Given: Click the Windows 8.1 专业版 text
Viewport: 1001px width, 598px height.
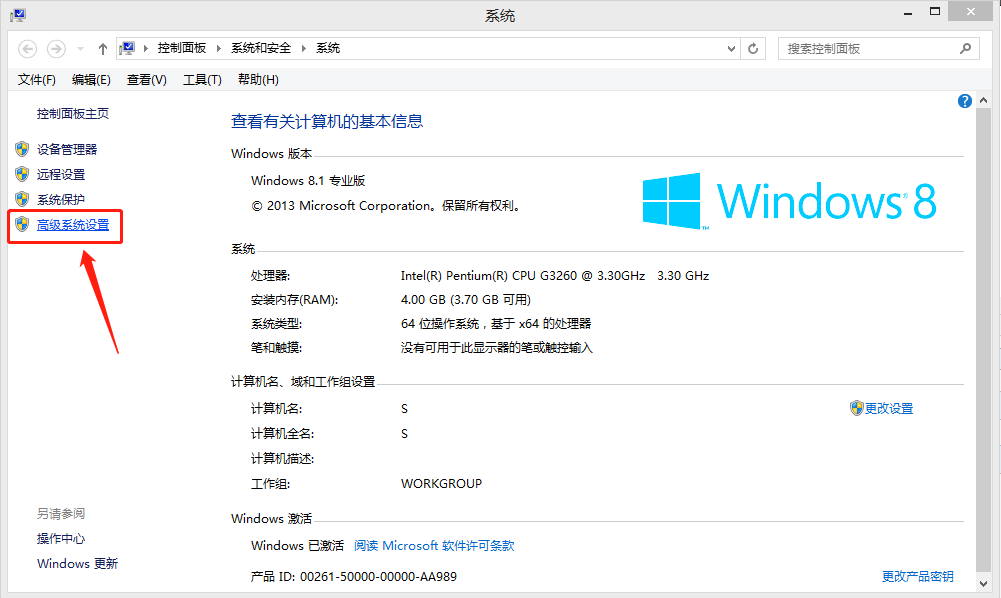Looking at the screenshot, I should pyautogui.click(x=308, y=181).
